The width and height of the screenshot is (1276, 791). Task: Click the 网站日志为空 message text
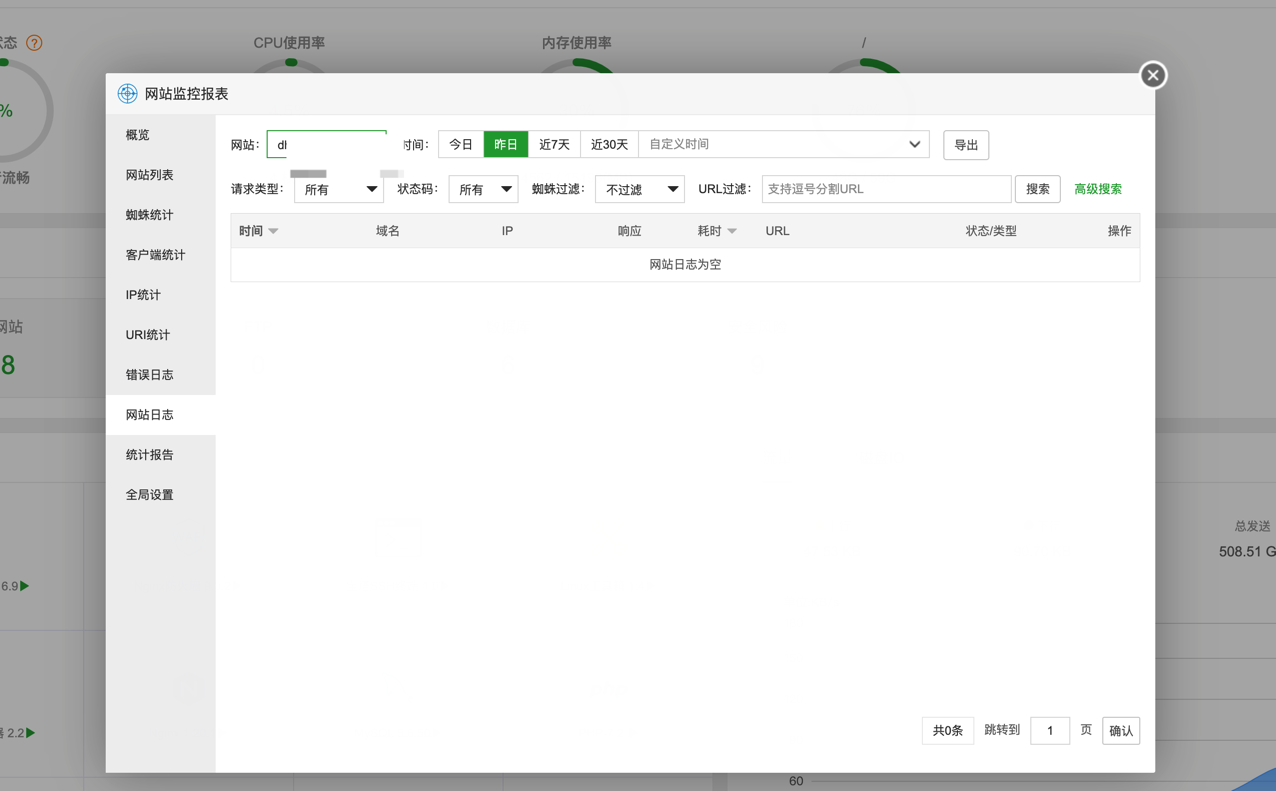685,265
